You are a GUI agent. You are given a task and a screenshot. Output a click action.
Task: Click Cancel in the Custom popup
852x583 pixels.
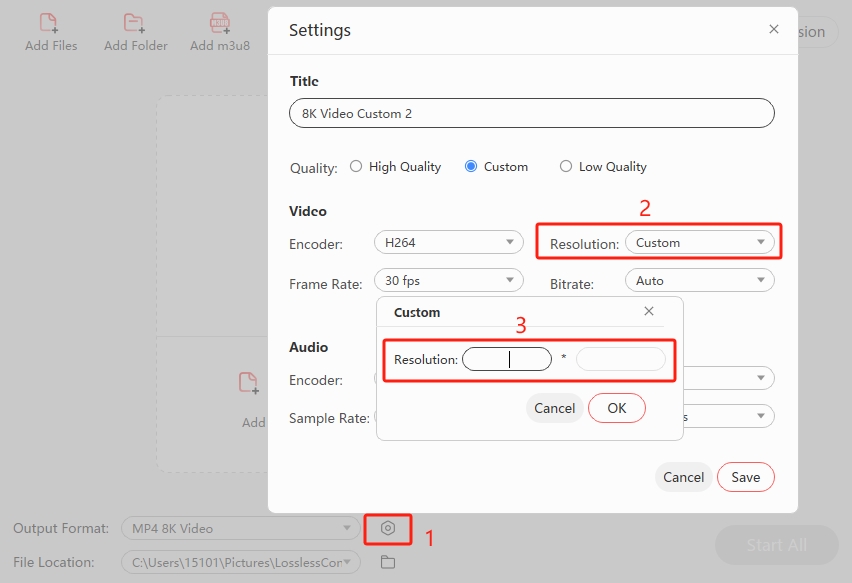coord(554,408)
